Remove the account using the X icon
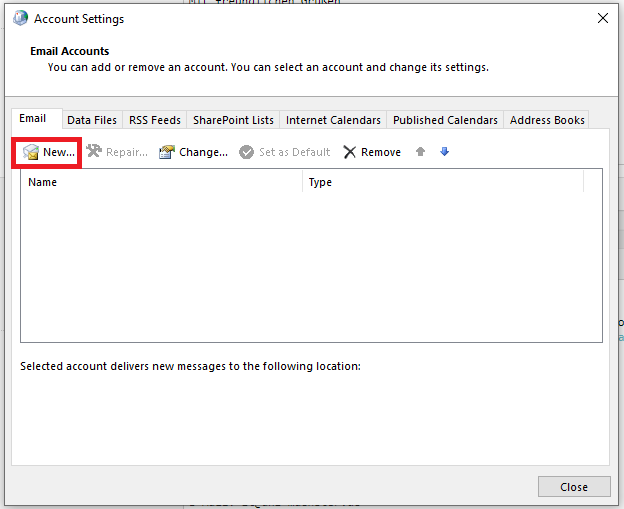Screen dimensions: 624x509 pos(349,152)
